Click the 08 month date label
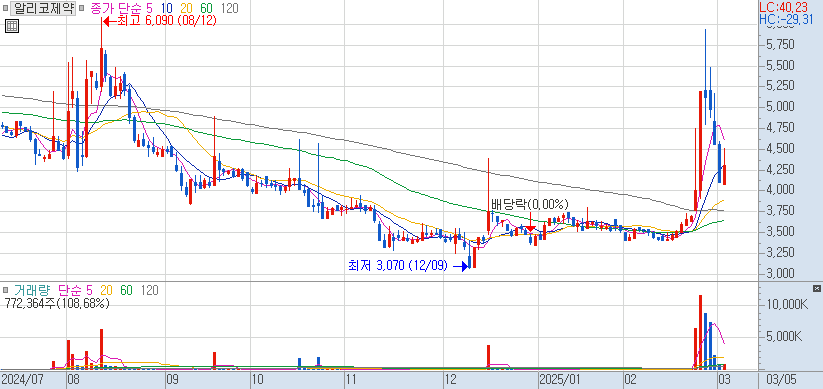The width and height of the screenshot is (823, 389). pyautogui.click(x=73, y=380)
